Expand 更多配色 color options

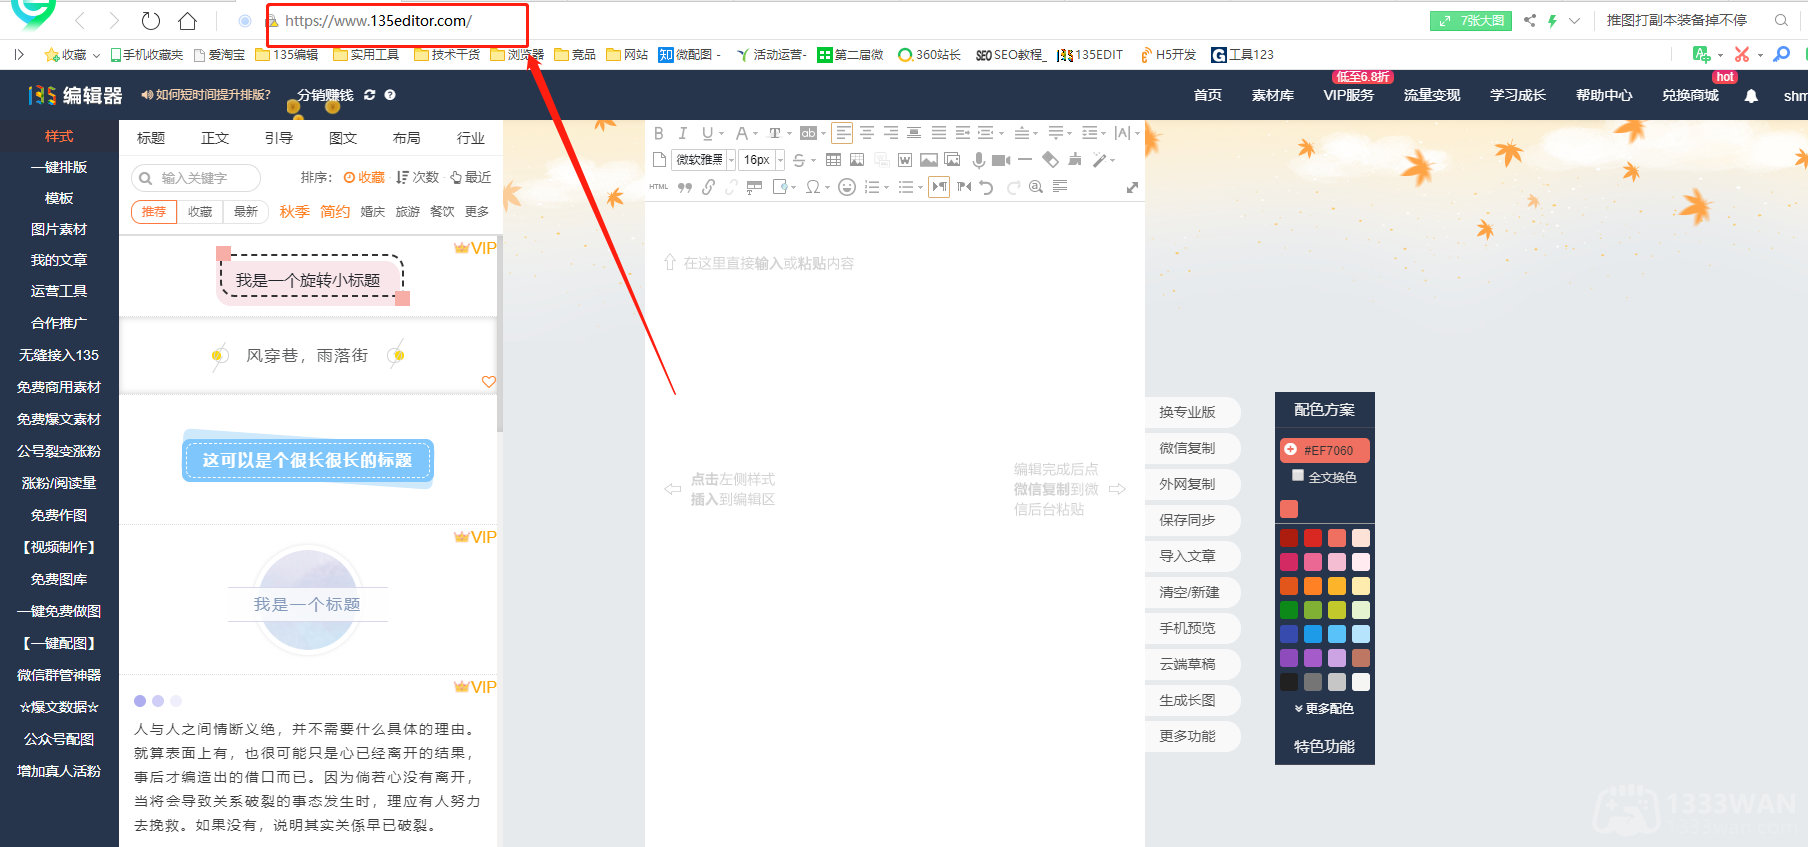(x=1324, y=708)
